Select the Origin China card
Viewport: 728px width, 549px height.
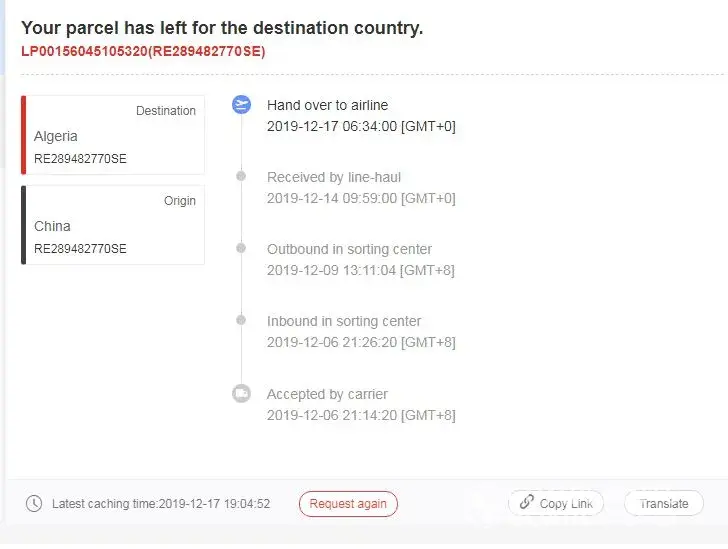[x=113, y=225]
